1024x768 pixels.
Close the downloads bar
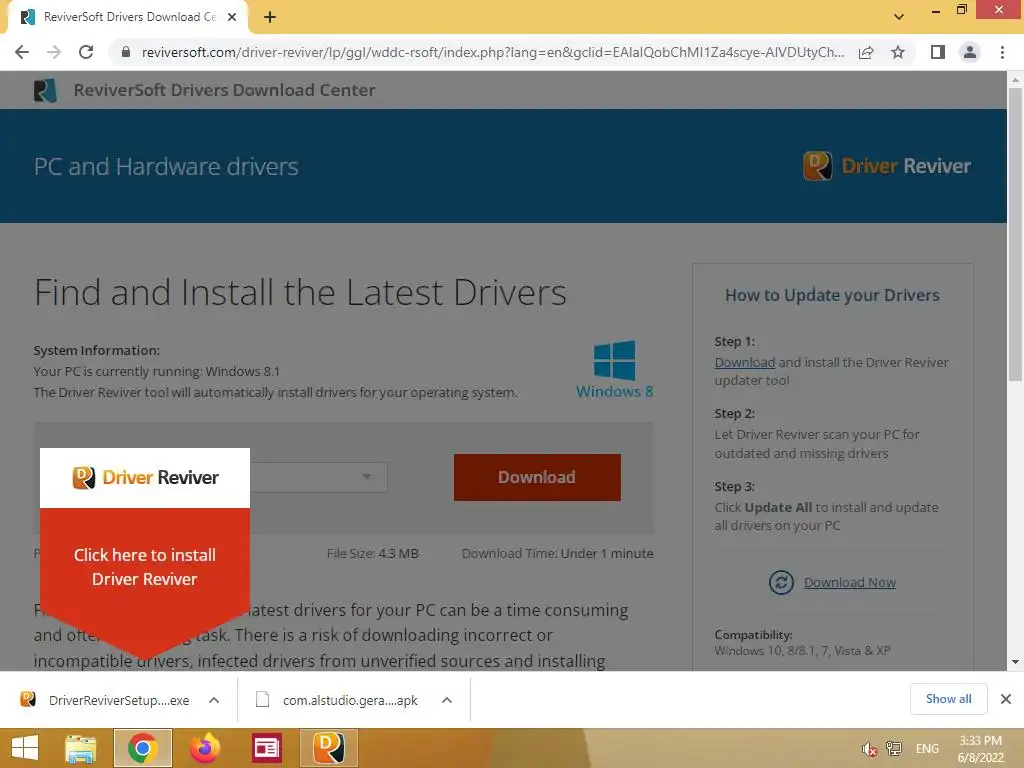(x=1006, y=699)
